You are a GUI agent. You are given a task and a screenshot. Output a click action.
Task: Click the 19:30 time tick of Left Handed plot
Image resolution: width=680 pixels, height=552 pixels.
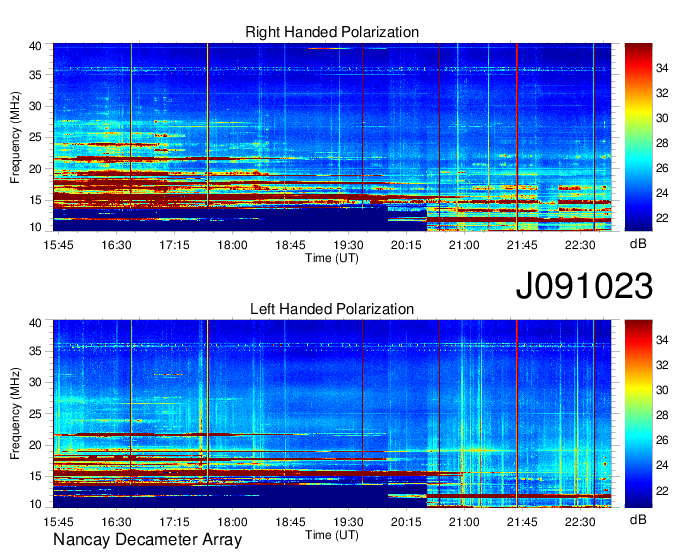348,522
